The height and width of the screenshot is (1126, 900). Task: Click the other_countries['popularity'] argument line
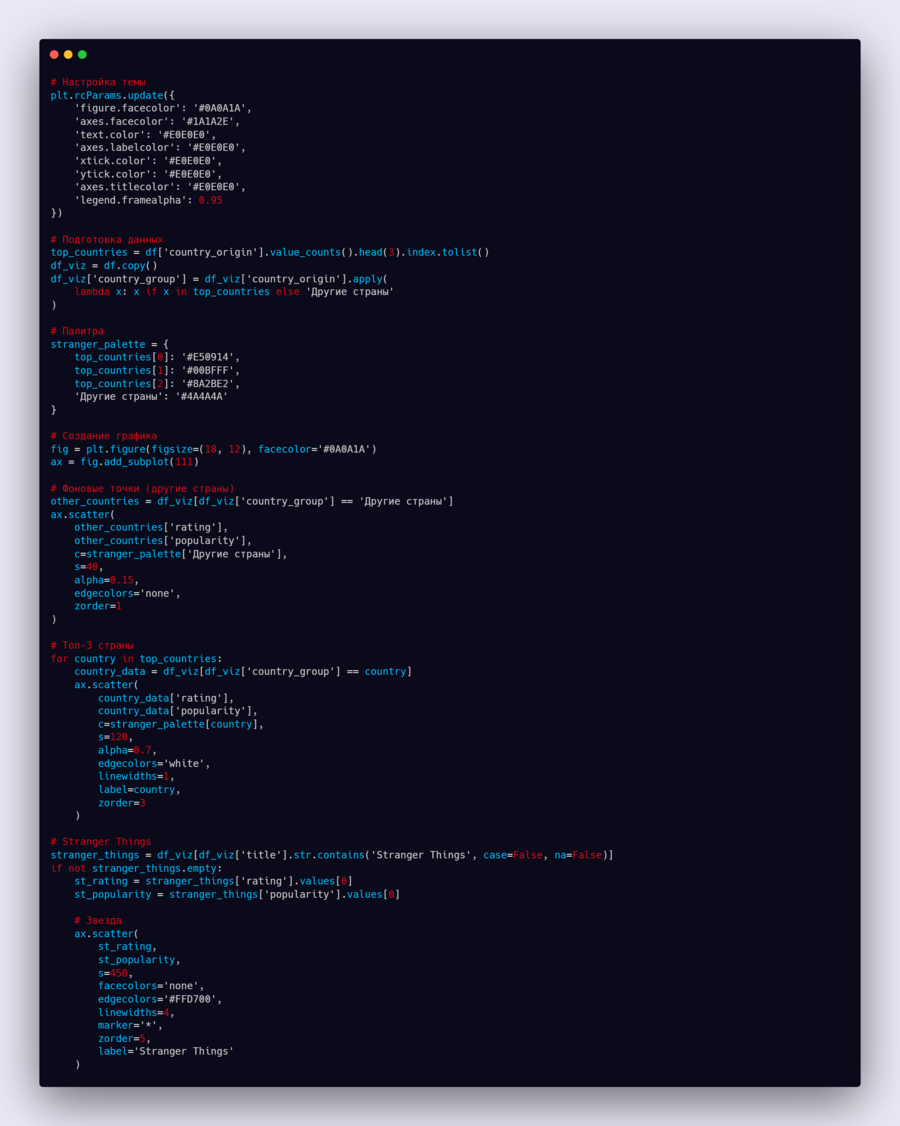tap(163, 541)
